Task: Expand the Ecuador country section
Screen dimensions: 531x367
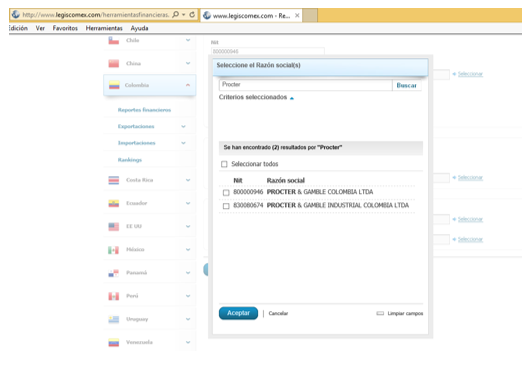Action: [188, 203]
